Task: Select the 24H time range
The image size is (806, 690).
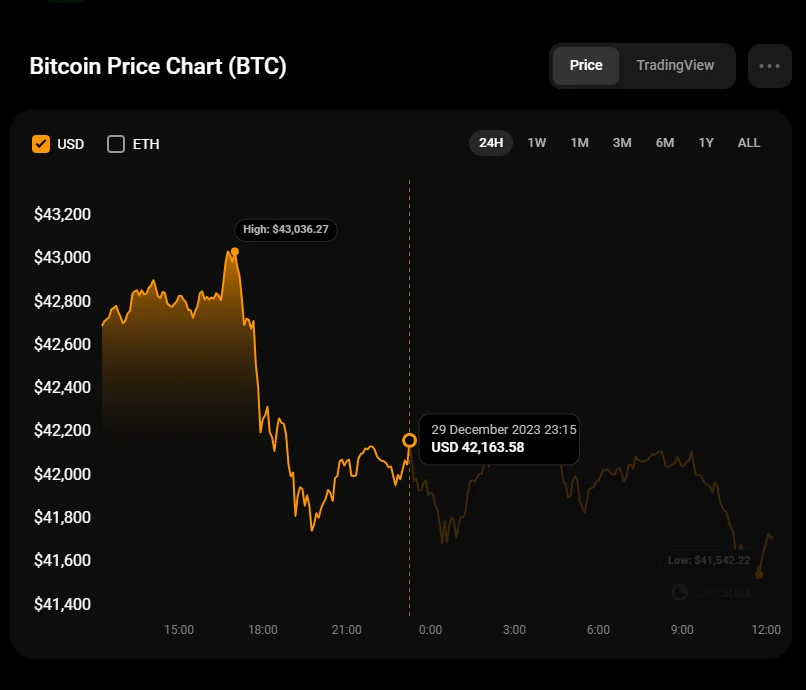Action: coord(491,143)
